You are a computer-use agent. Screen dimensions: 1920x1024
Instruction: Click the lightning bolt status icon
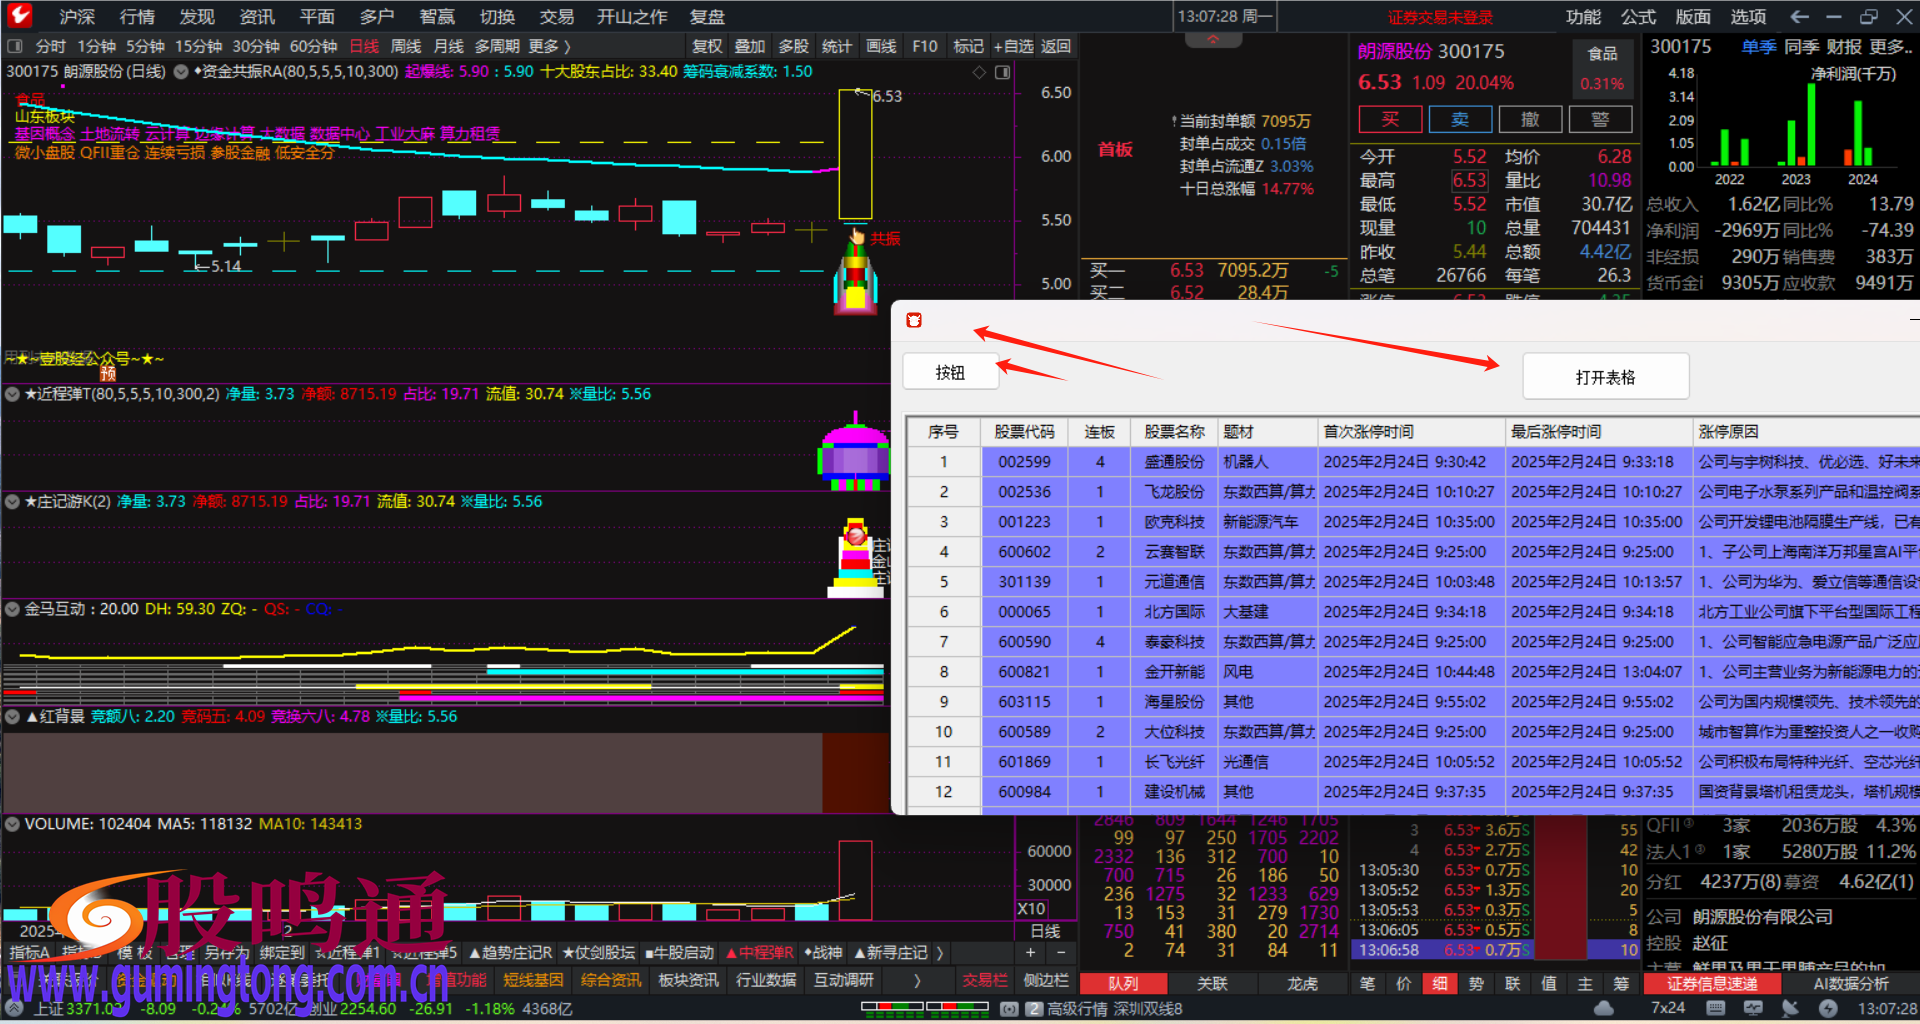pos(1828,1008)
